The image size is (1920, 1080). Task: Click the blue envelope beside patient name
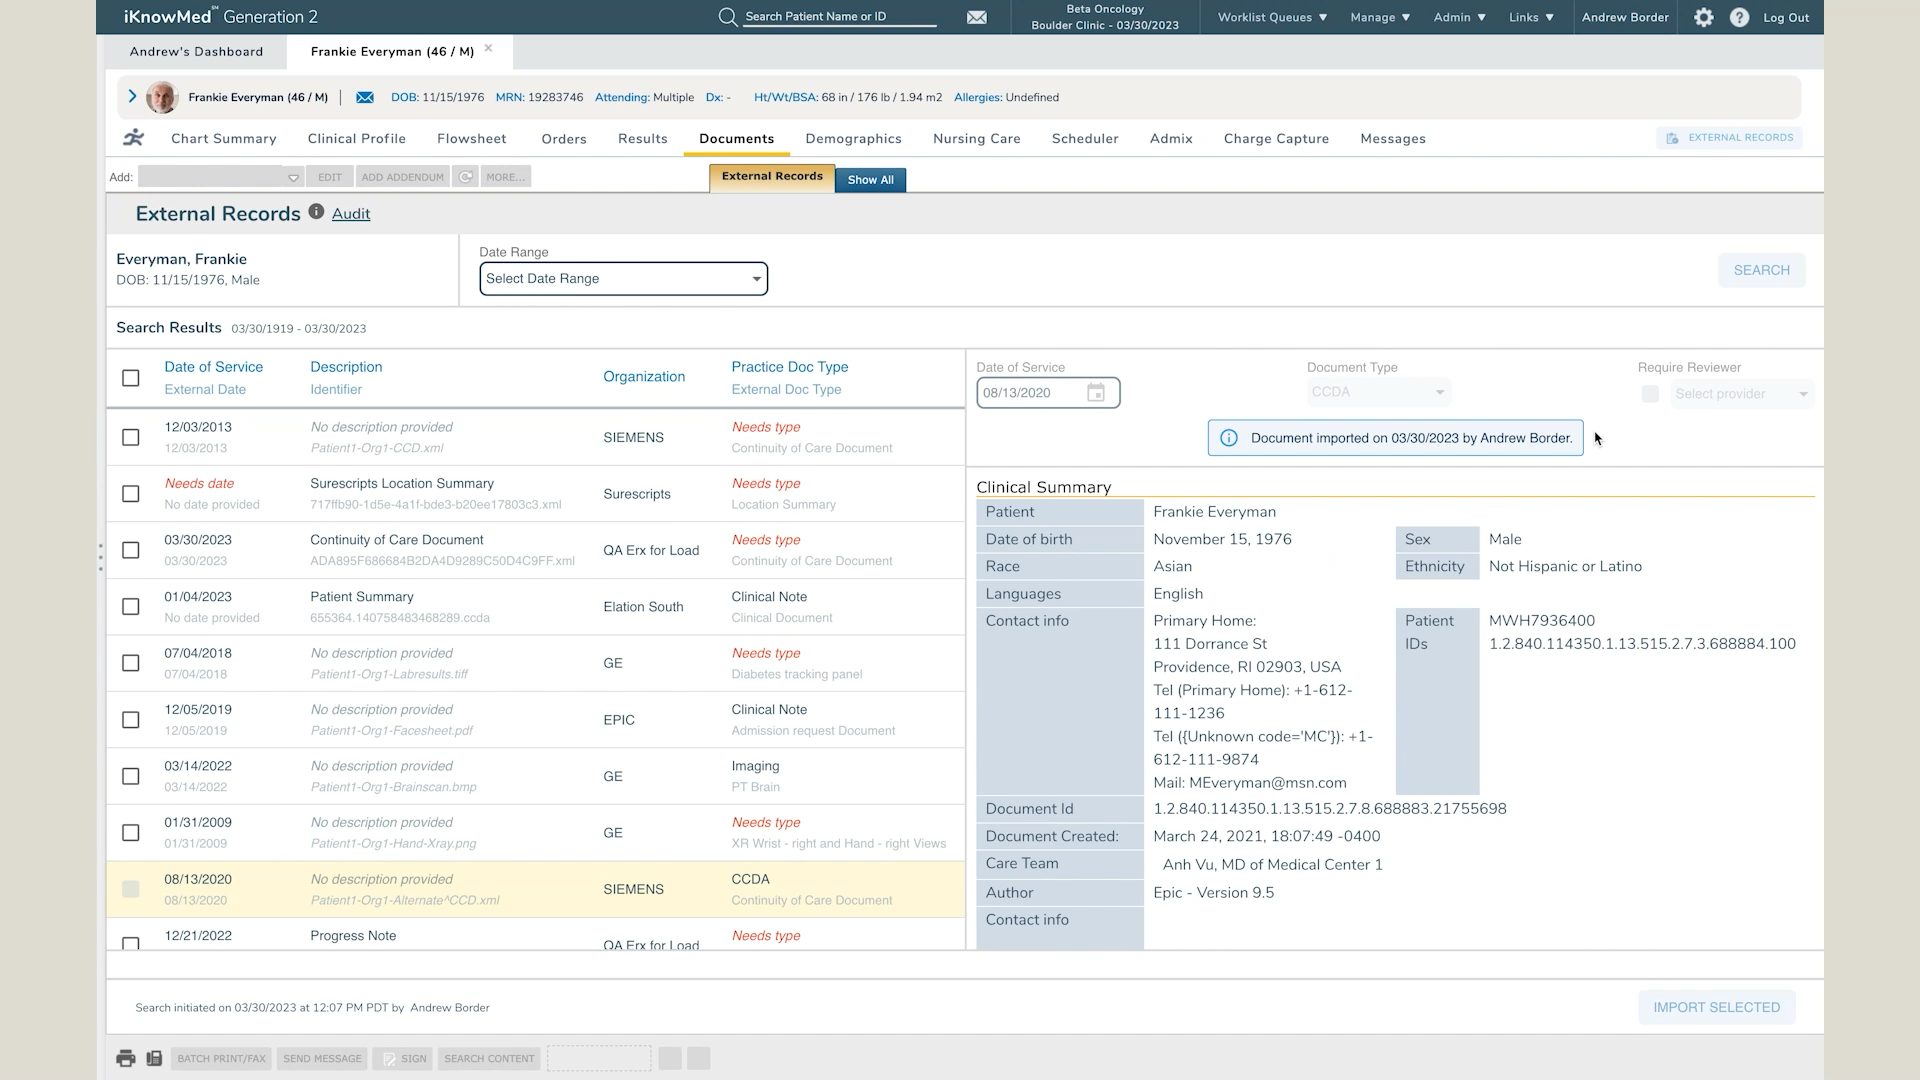click(x=365, y=97)
